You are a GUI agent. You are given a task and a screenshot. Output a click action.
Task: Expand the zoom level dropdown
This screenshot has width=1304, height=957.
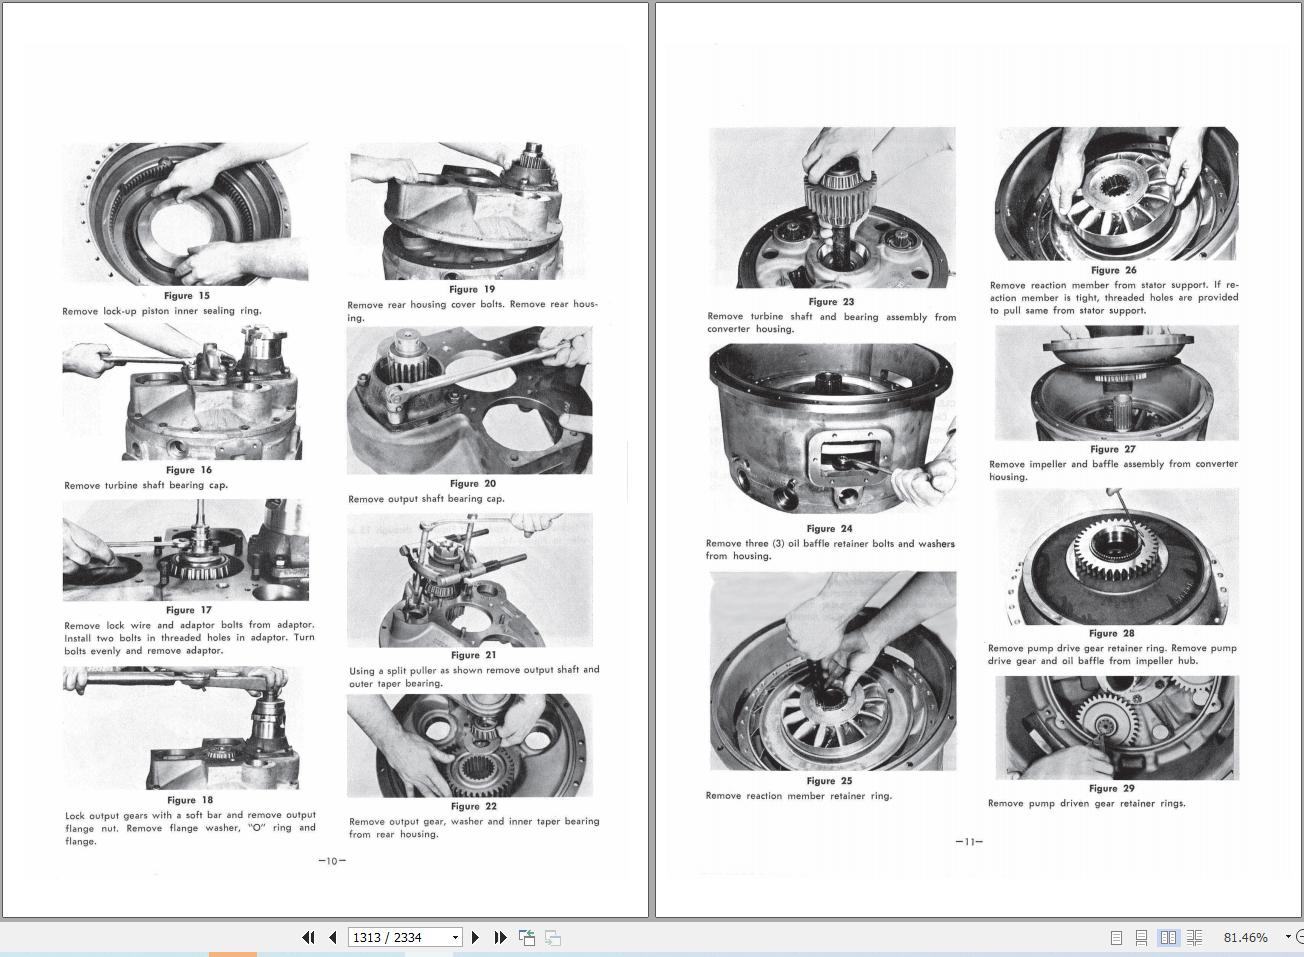click(1287, 937)
